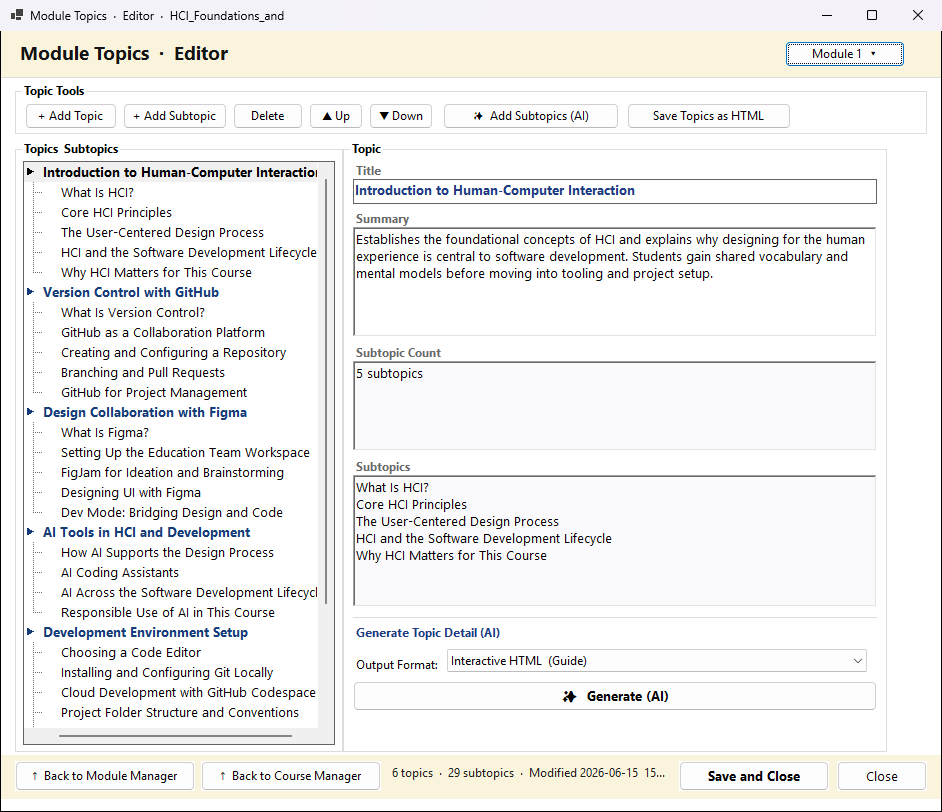Click '6 topics · 29 subtopics' status text
The image size is (942, 812).
coord(453,773)
